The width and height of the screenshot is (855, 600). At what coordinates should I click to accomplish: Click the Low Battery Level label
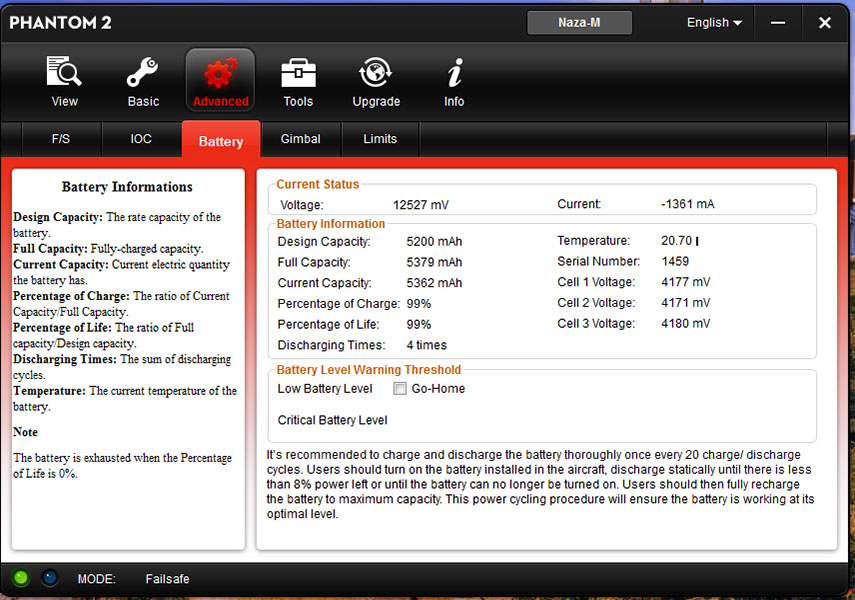325,389
